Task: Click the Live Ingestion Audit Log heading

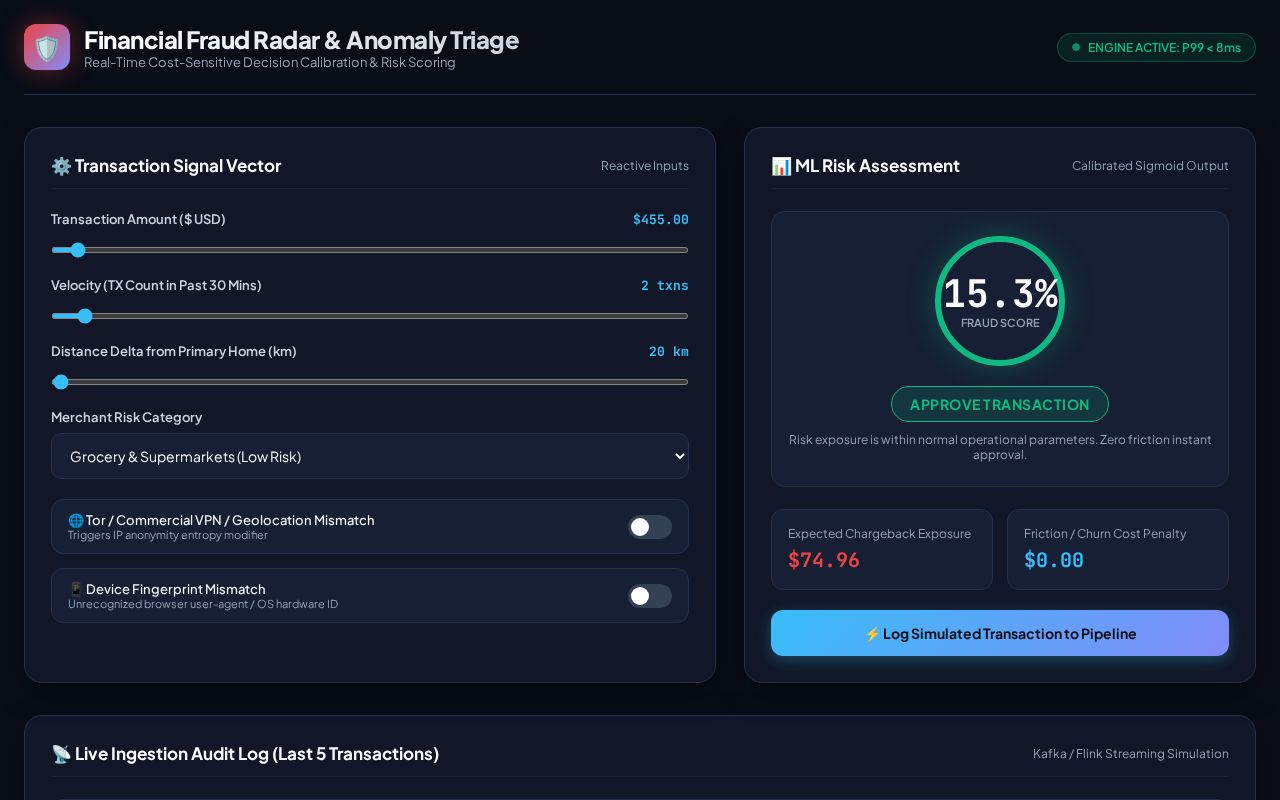Action: click(257, 754)
